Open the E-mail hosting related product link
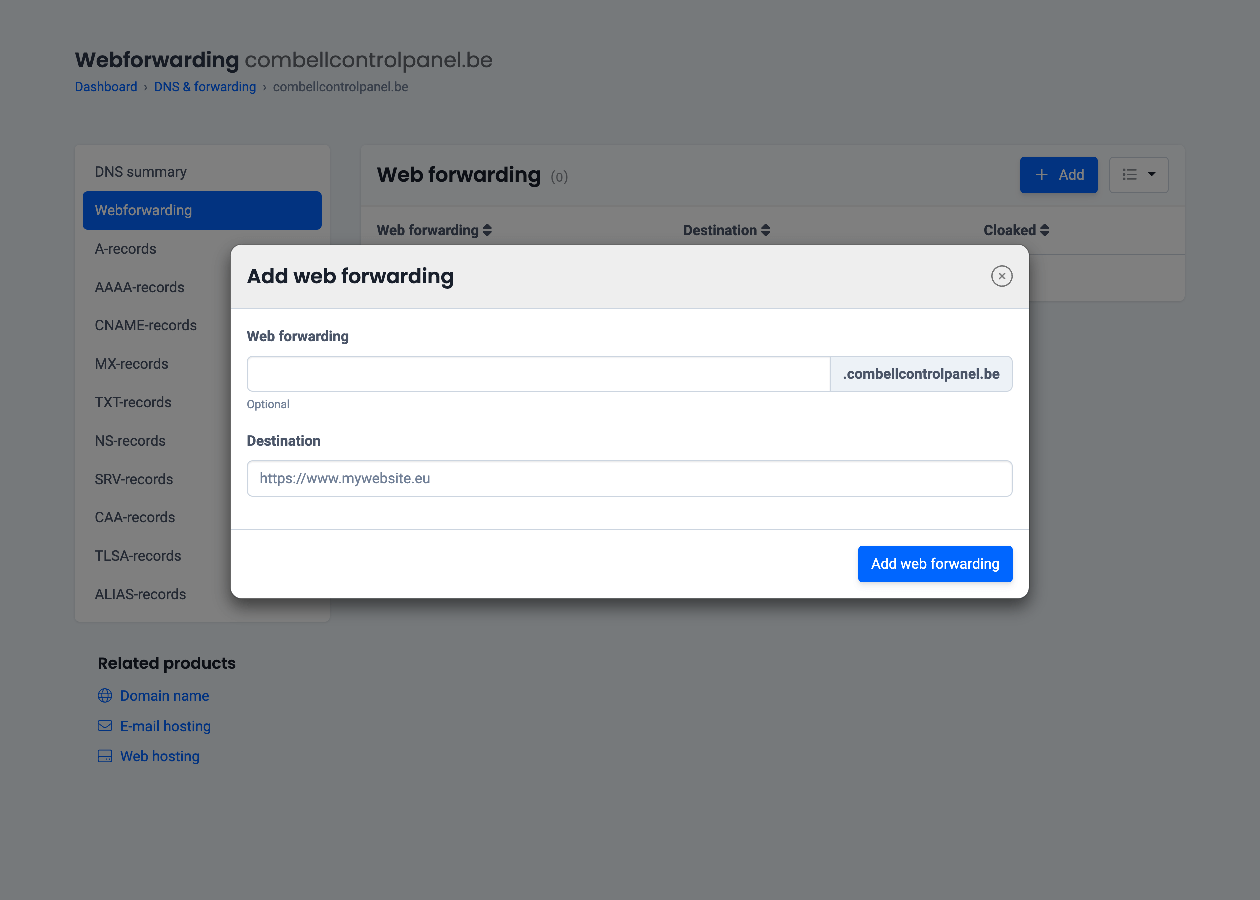The height and width of the screenshot is (900, 1260). (165, 726)
